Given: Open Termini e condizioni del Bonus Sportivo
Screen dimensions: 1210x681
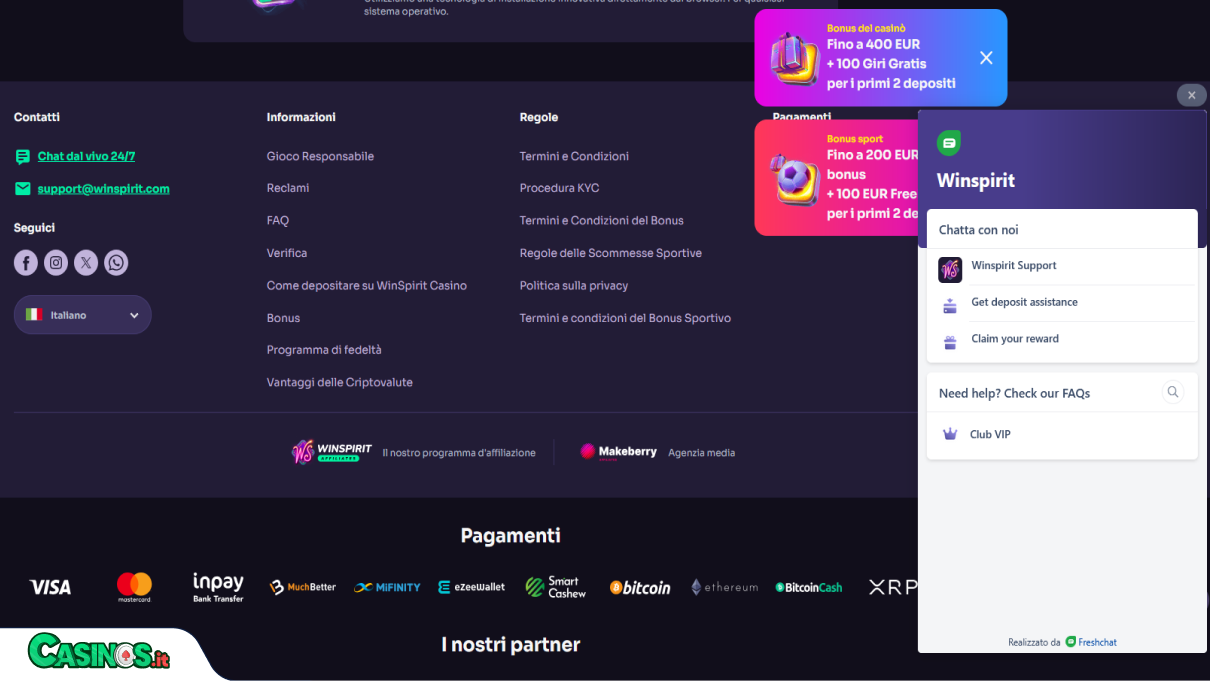Looking at the screenshot, I should [625, 318].
